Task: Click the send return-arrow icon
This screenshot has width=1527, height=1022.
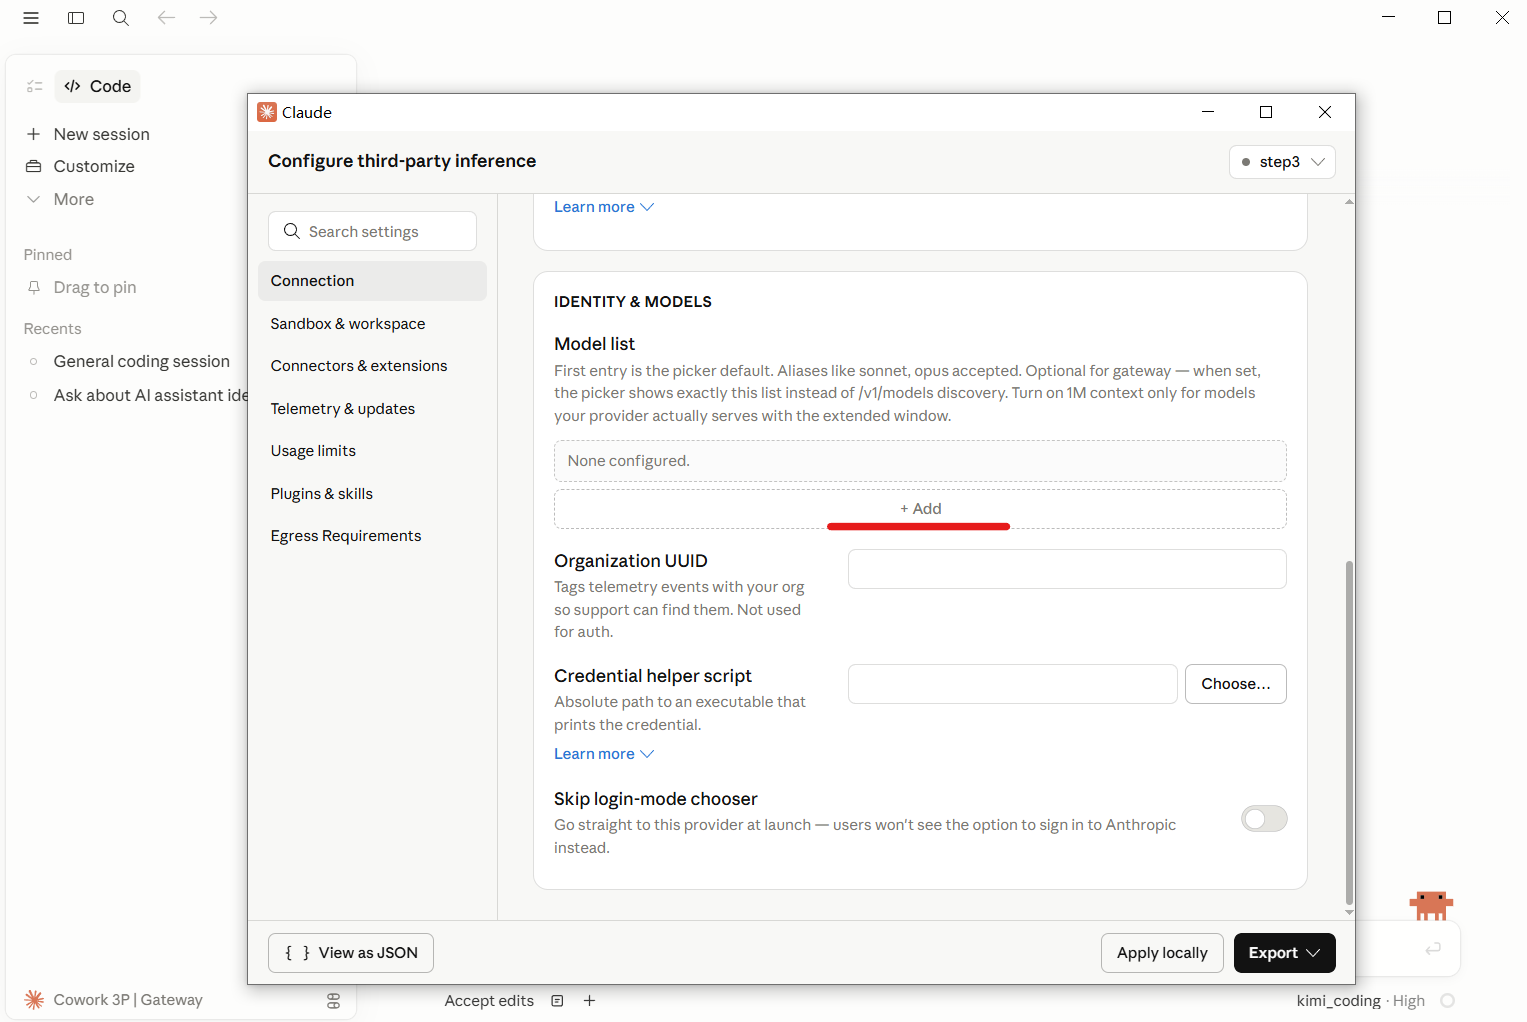Action: click(x=1433, y=948)
